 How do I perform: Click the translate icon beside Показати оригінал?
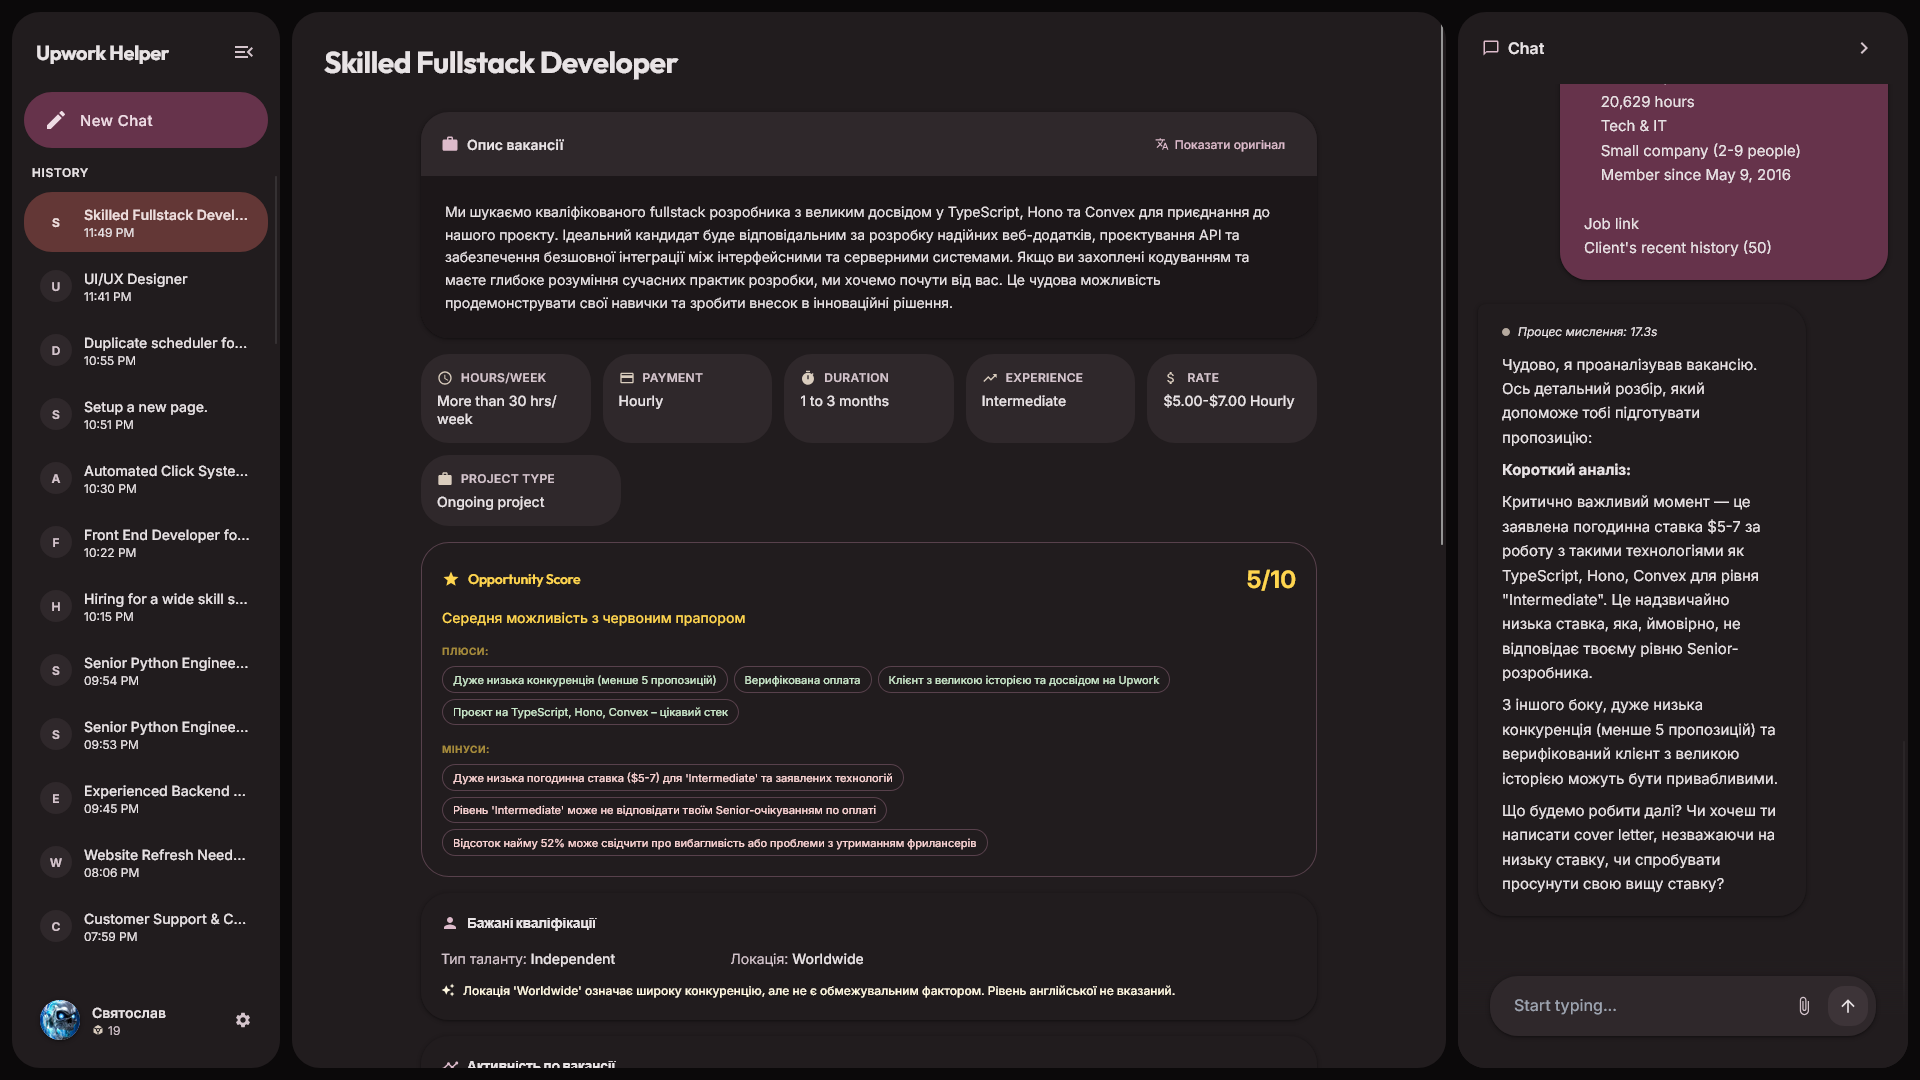click(x=1161, y=145)
